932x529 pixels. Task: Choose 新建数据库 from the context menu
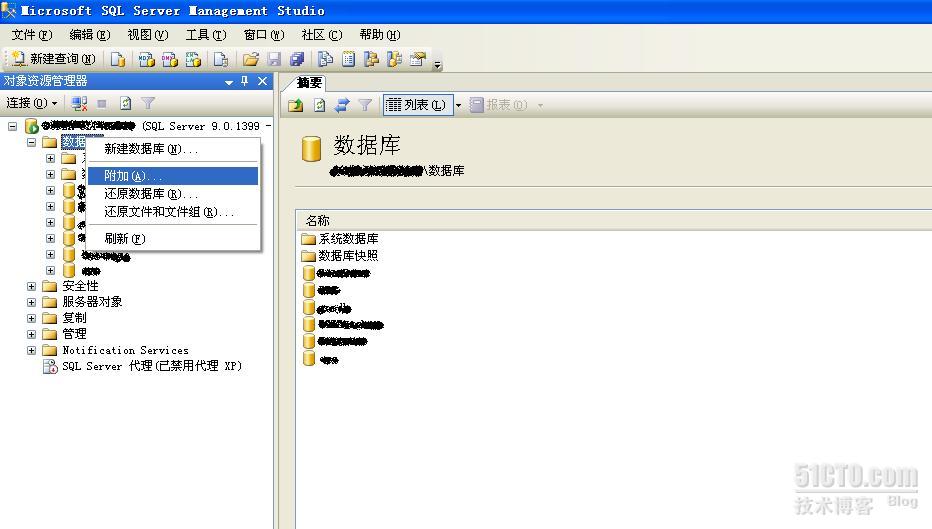pos(173,149)
